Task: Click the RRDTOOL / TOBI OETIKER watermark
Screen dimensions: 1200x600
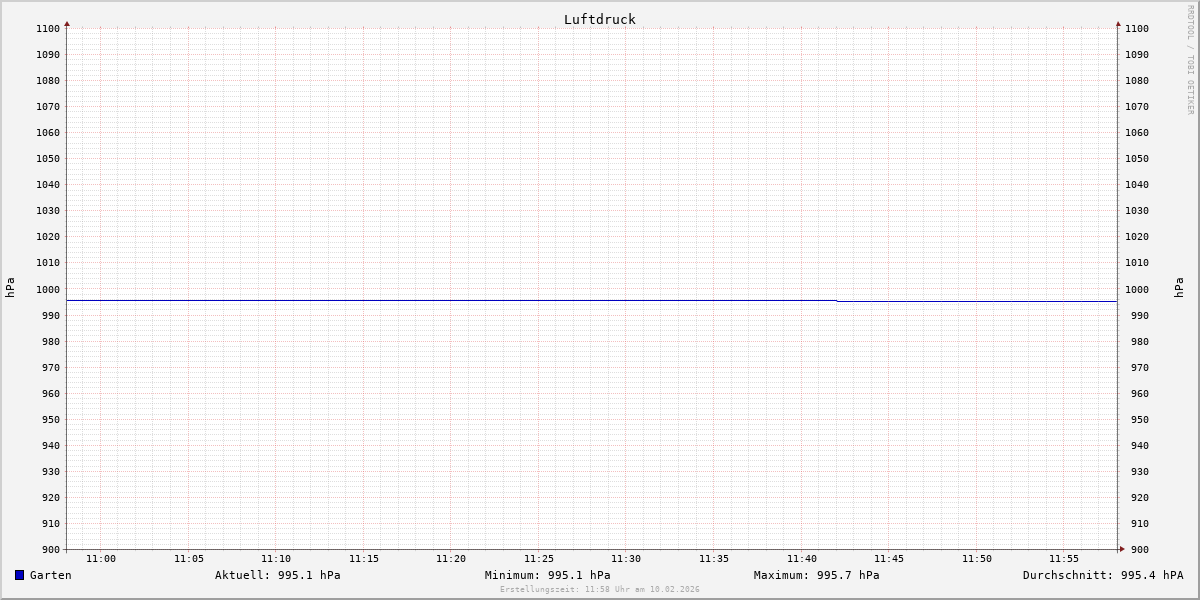Action: pyautogui.click(x=1190, y=60)
